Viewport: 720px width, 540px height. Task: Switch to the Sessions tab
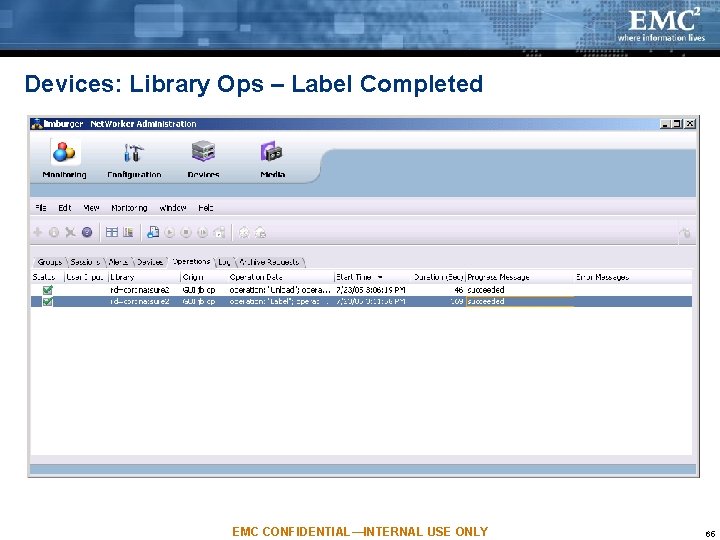(85, 262)
